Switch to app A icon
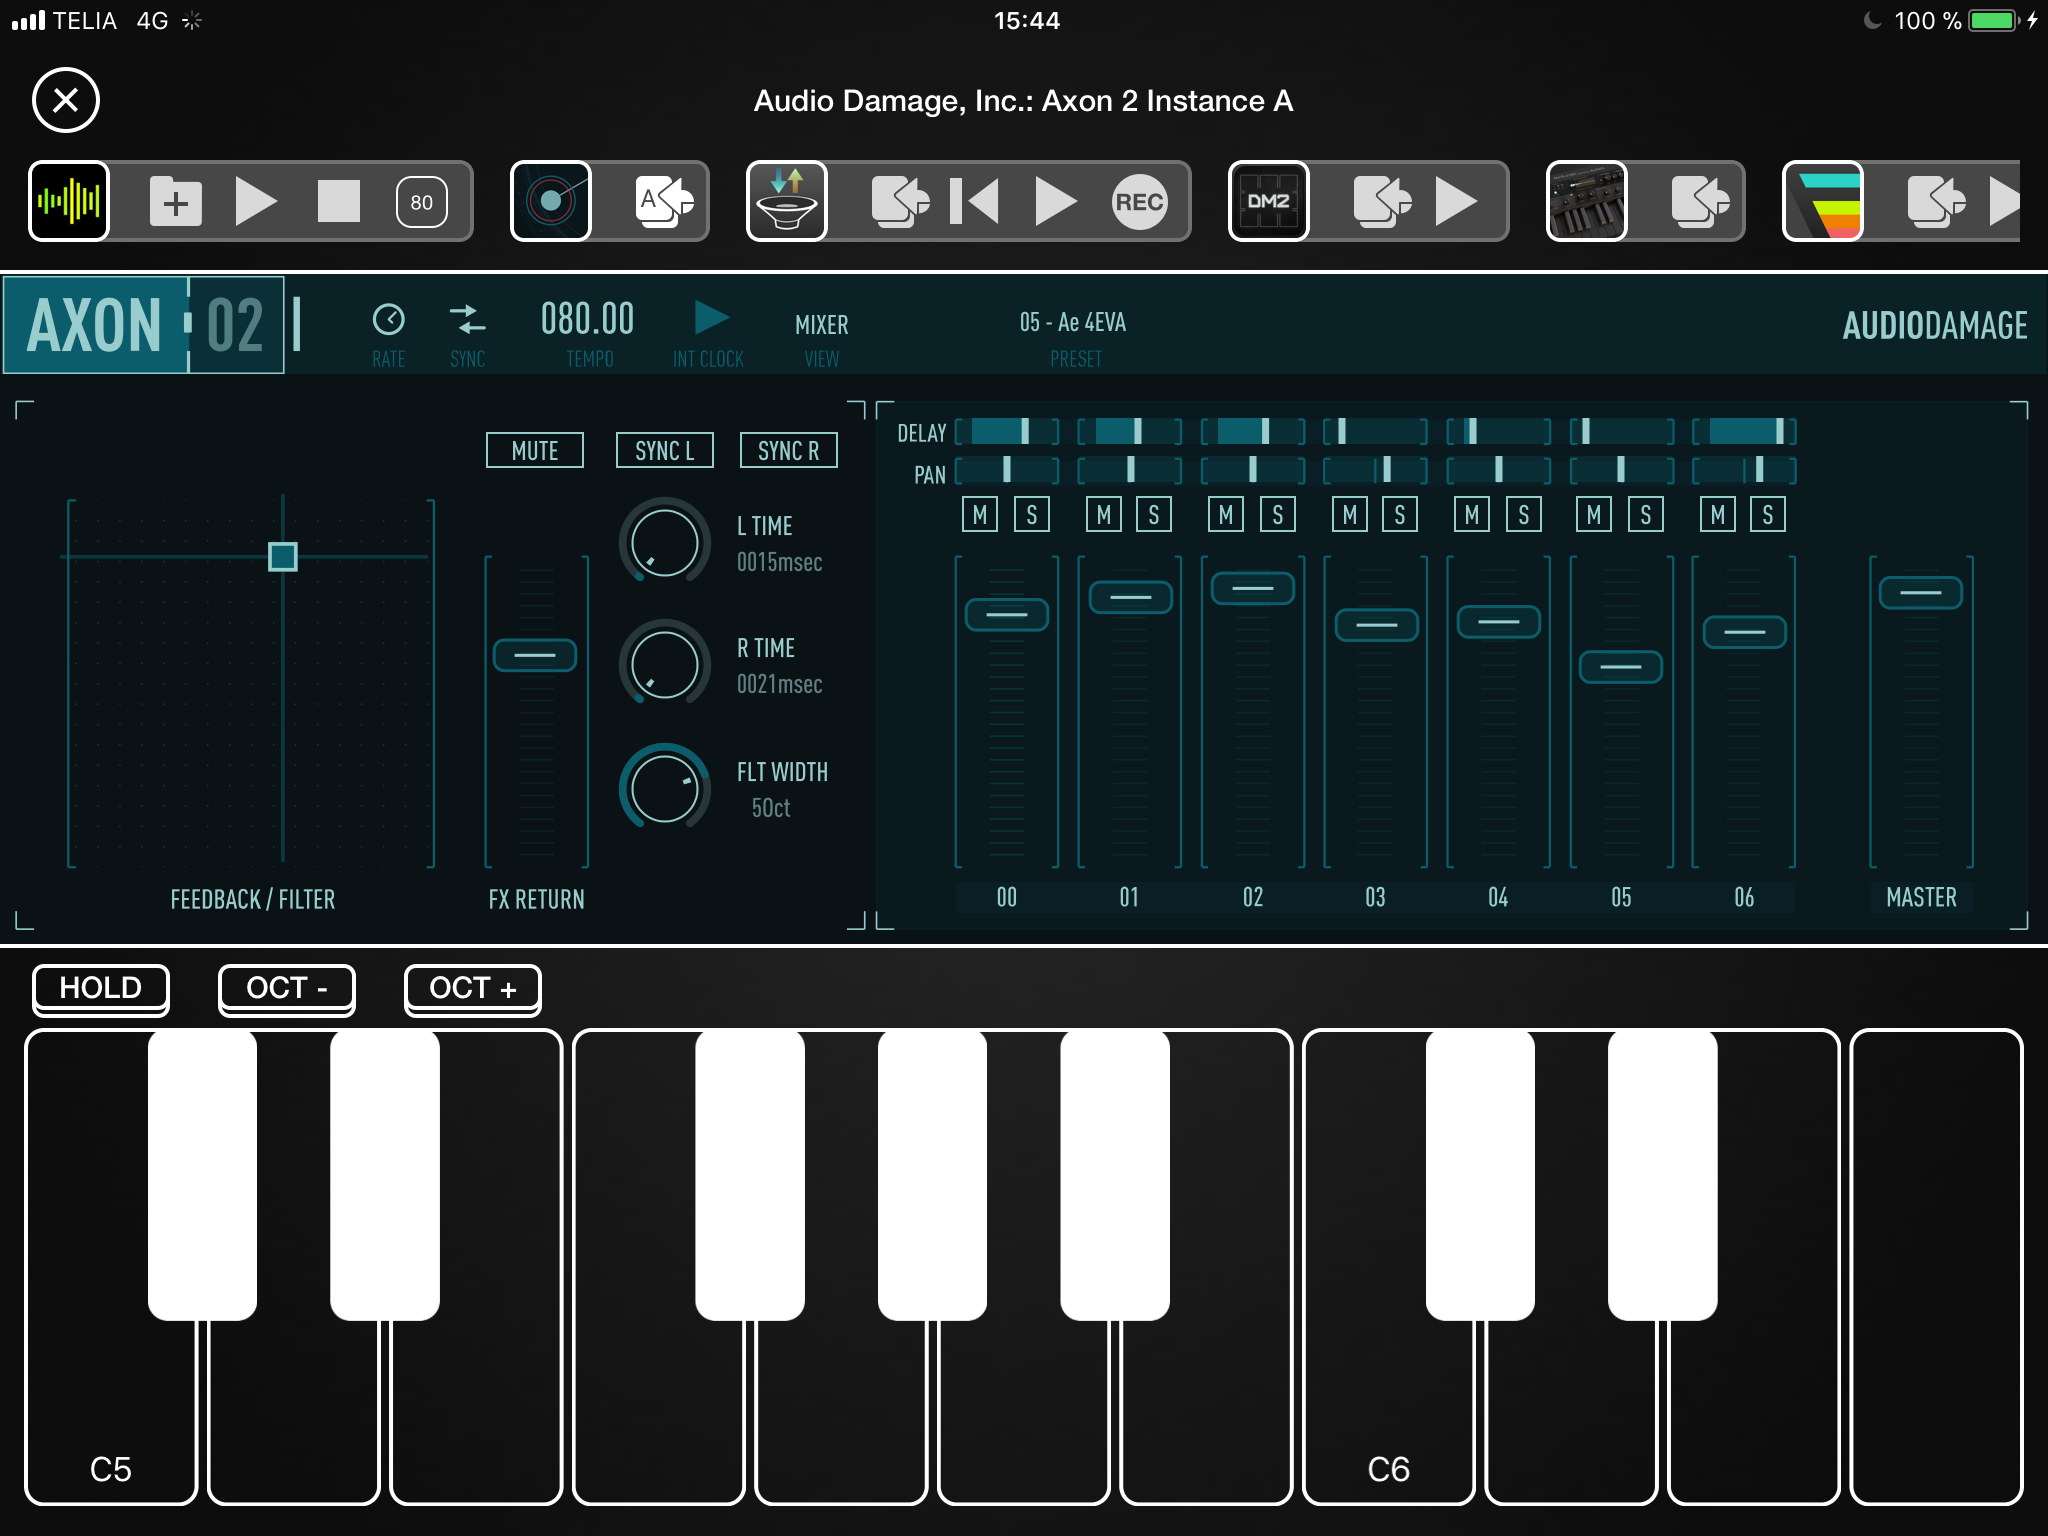Viewport: 2048px width, 1536px height. click(665, 202)
